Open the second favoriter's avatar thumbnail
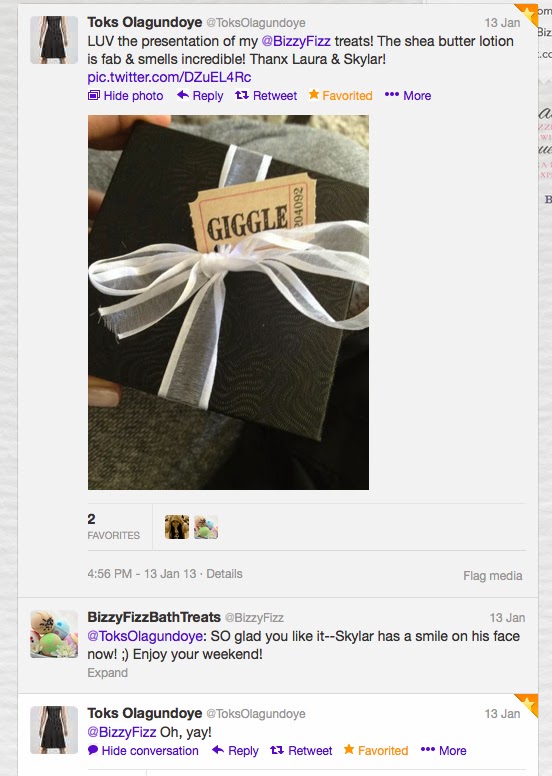 [206, 527]
